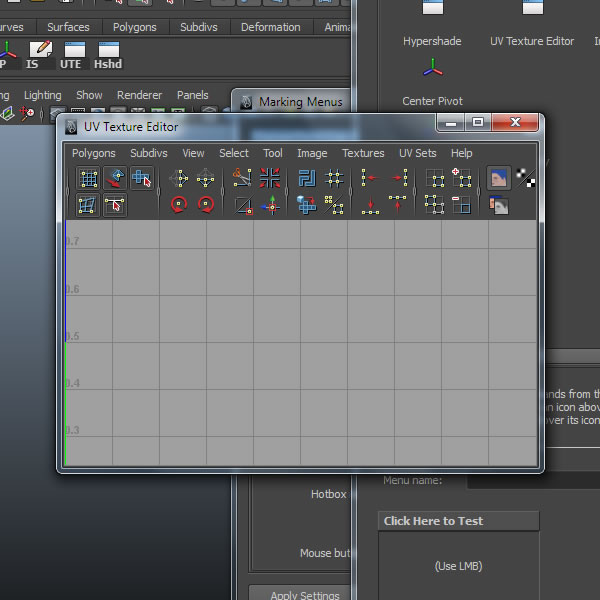Open viewport Panels menu
This screenshot has width=600, height=600.
192,95
